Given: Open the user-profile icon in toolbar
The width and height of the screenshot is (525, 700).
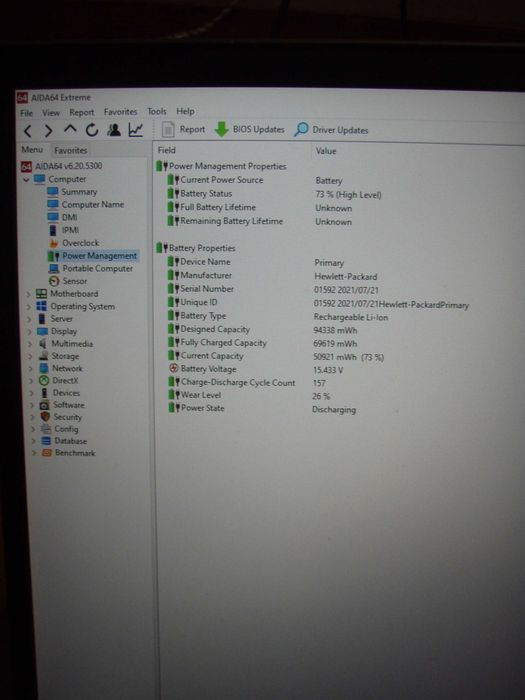Looking at the screenshot, I should [x=114, y=130].
